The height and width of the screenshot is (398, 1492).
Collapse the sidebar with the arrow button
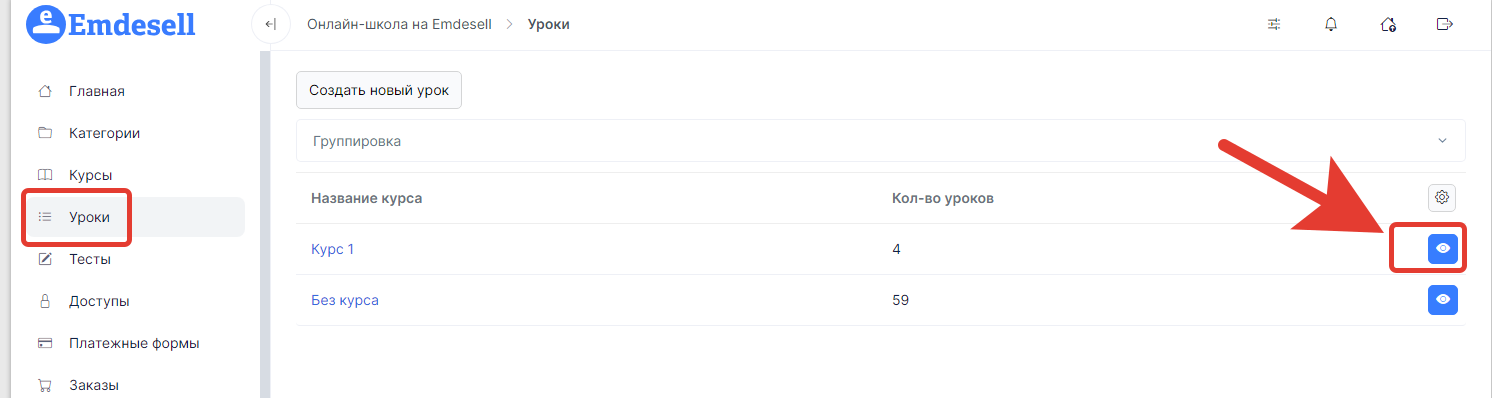pyautogui.click(x=270, y=24)
